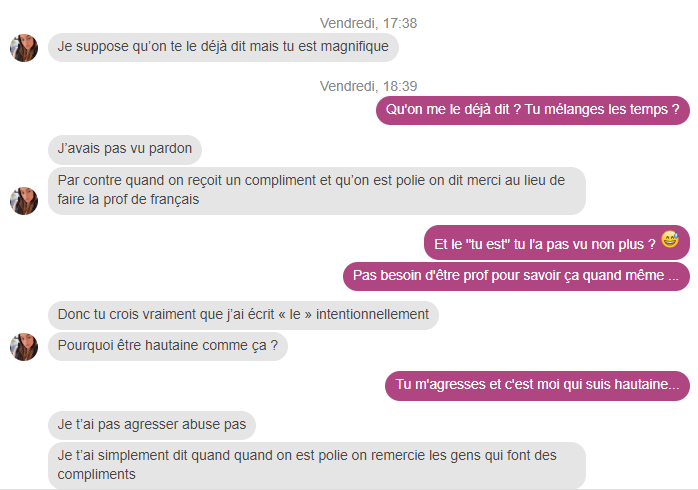Select the 'Je t'ai pas agresser abuse pas' bubble
Viewport: 698px width, 490px height.
coord(152,425)
